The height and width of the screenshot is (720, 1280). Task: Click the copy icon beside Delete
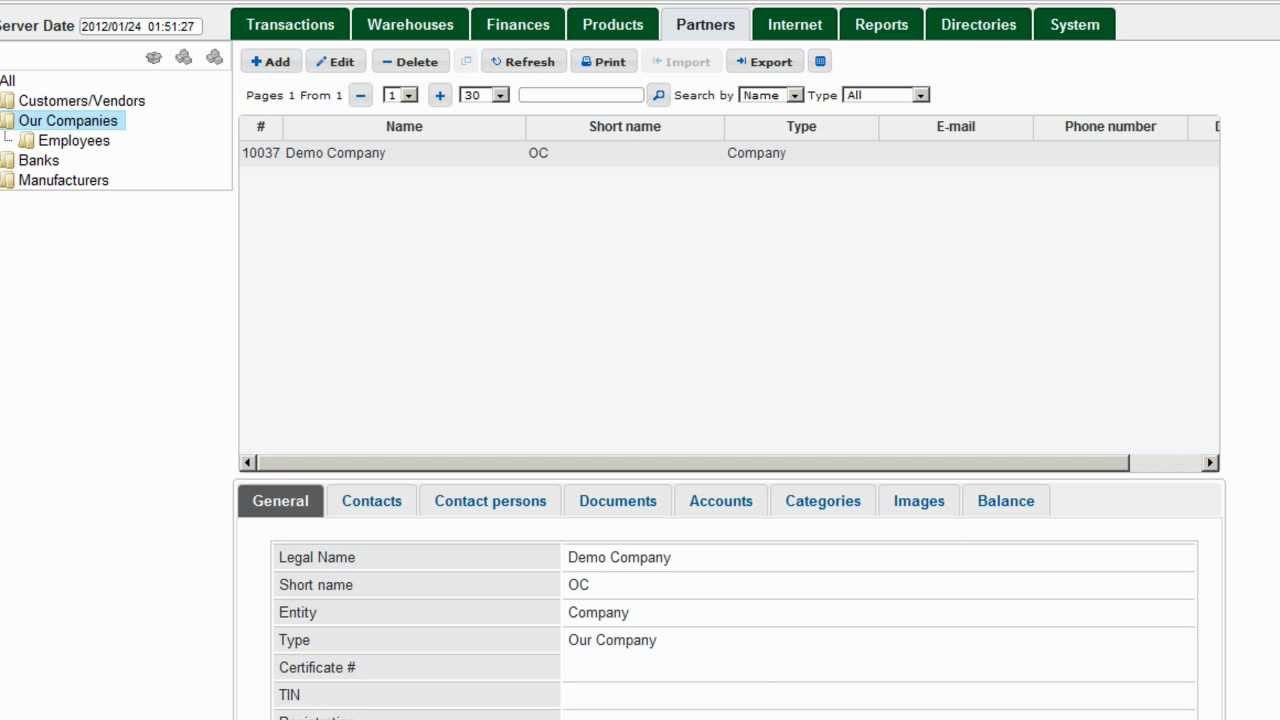pyautogui.click(x=466, y=61)
